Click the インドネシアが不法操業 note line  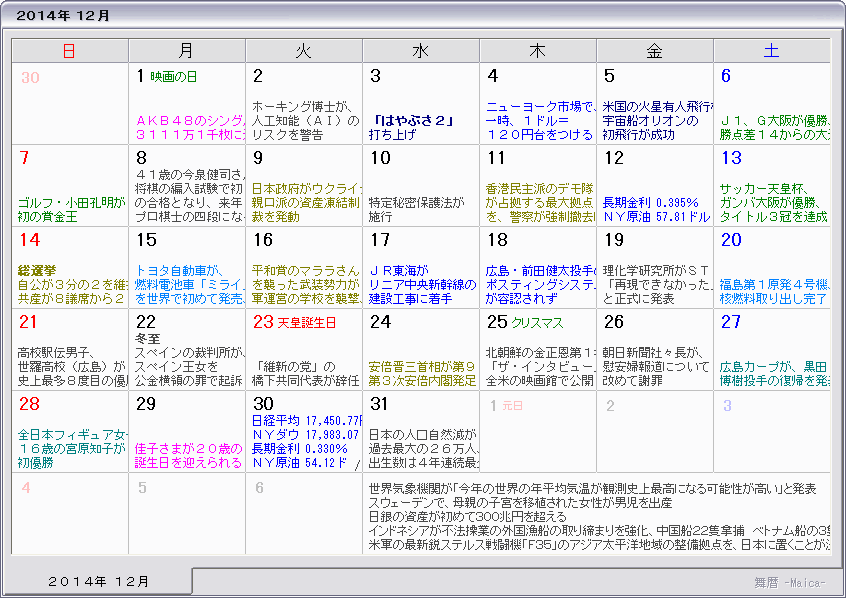coord(599,531)
